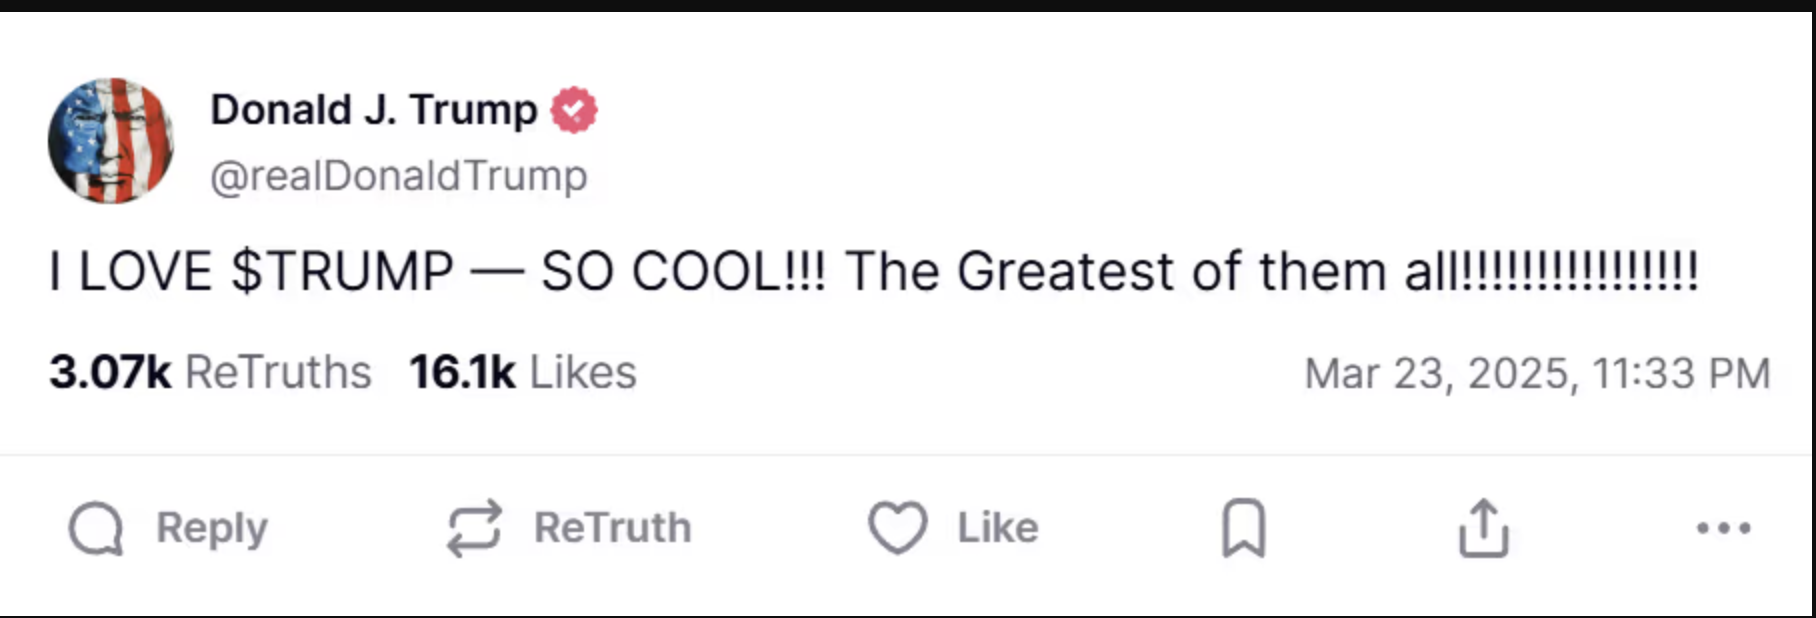Open the three-dot more options menu

(1723, 528)
